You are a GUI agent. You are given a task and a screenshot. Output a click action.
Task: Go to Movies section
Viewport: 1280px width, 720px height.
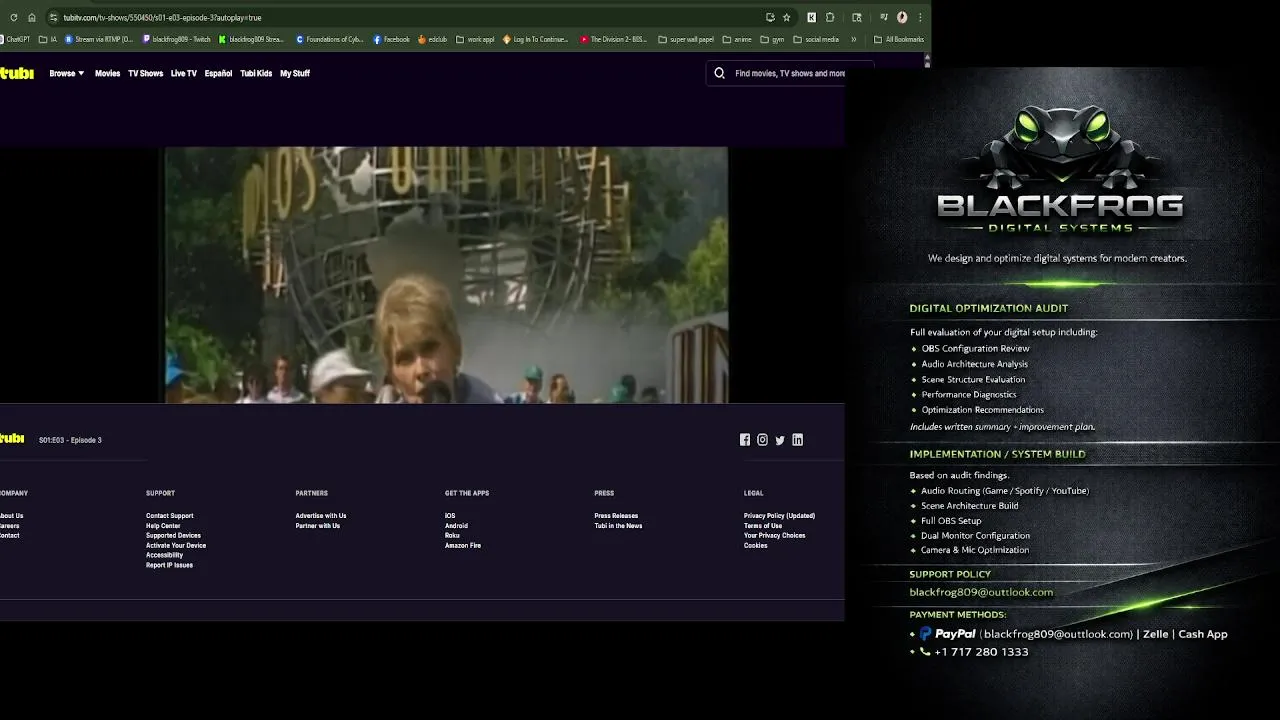tap(107, 73)
